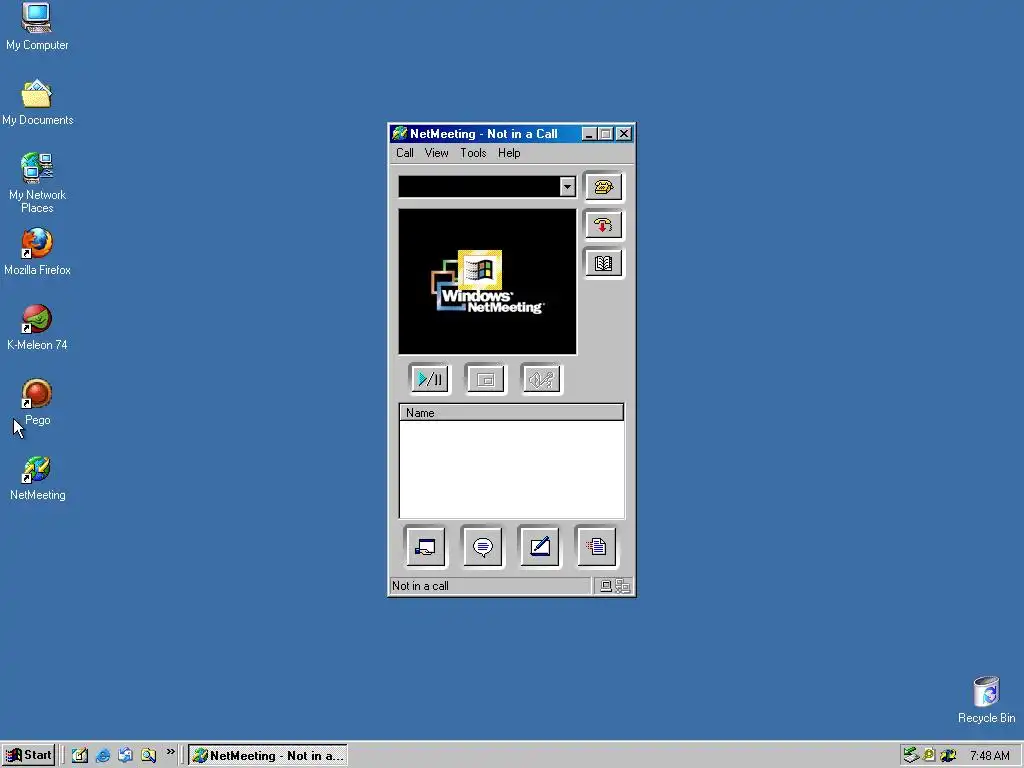Click the first system tray network icon
The height and width of the screenshot is (768, 1024).
[x=910, y=756]
